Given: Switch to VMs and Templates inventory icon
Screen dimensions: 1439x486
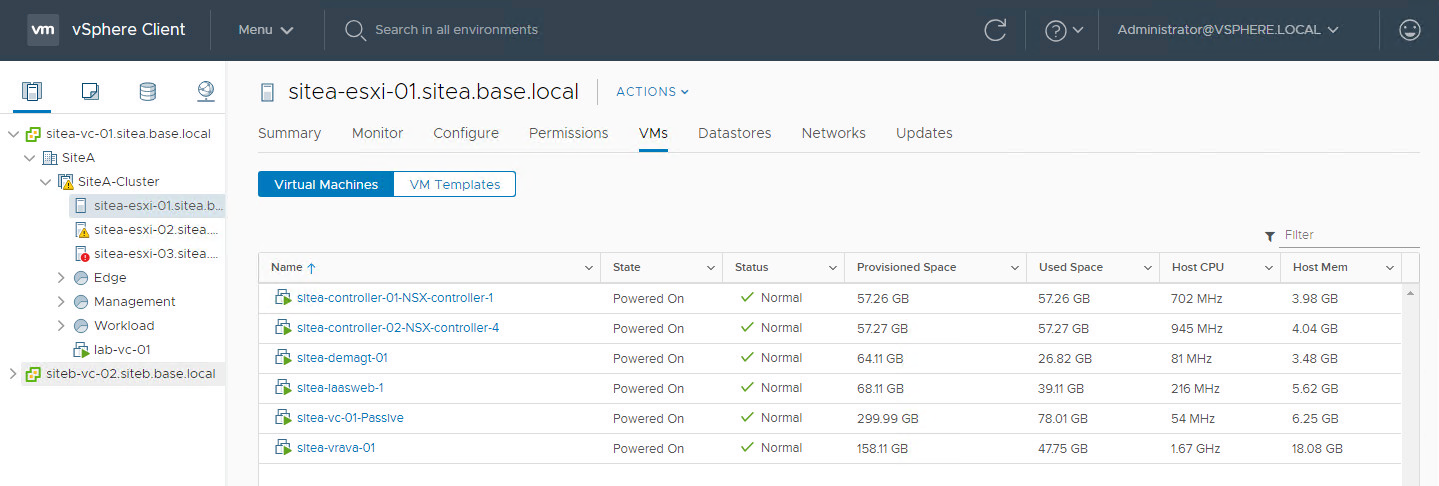Looking at the screenshot, I should (90, 92).
